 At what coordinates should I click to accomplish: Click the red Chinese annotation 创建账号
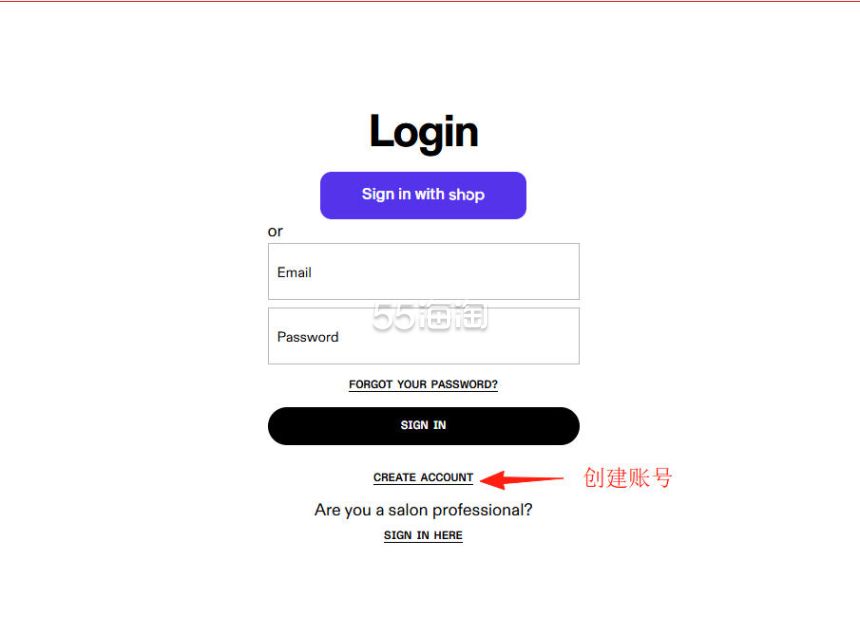point(627,478)
